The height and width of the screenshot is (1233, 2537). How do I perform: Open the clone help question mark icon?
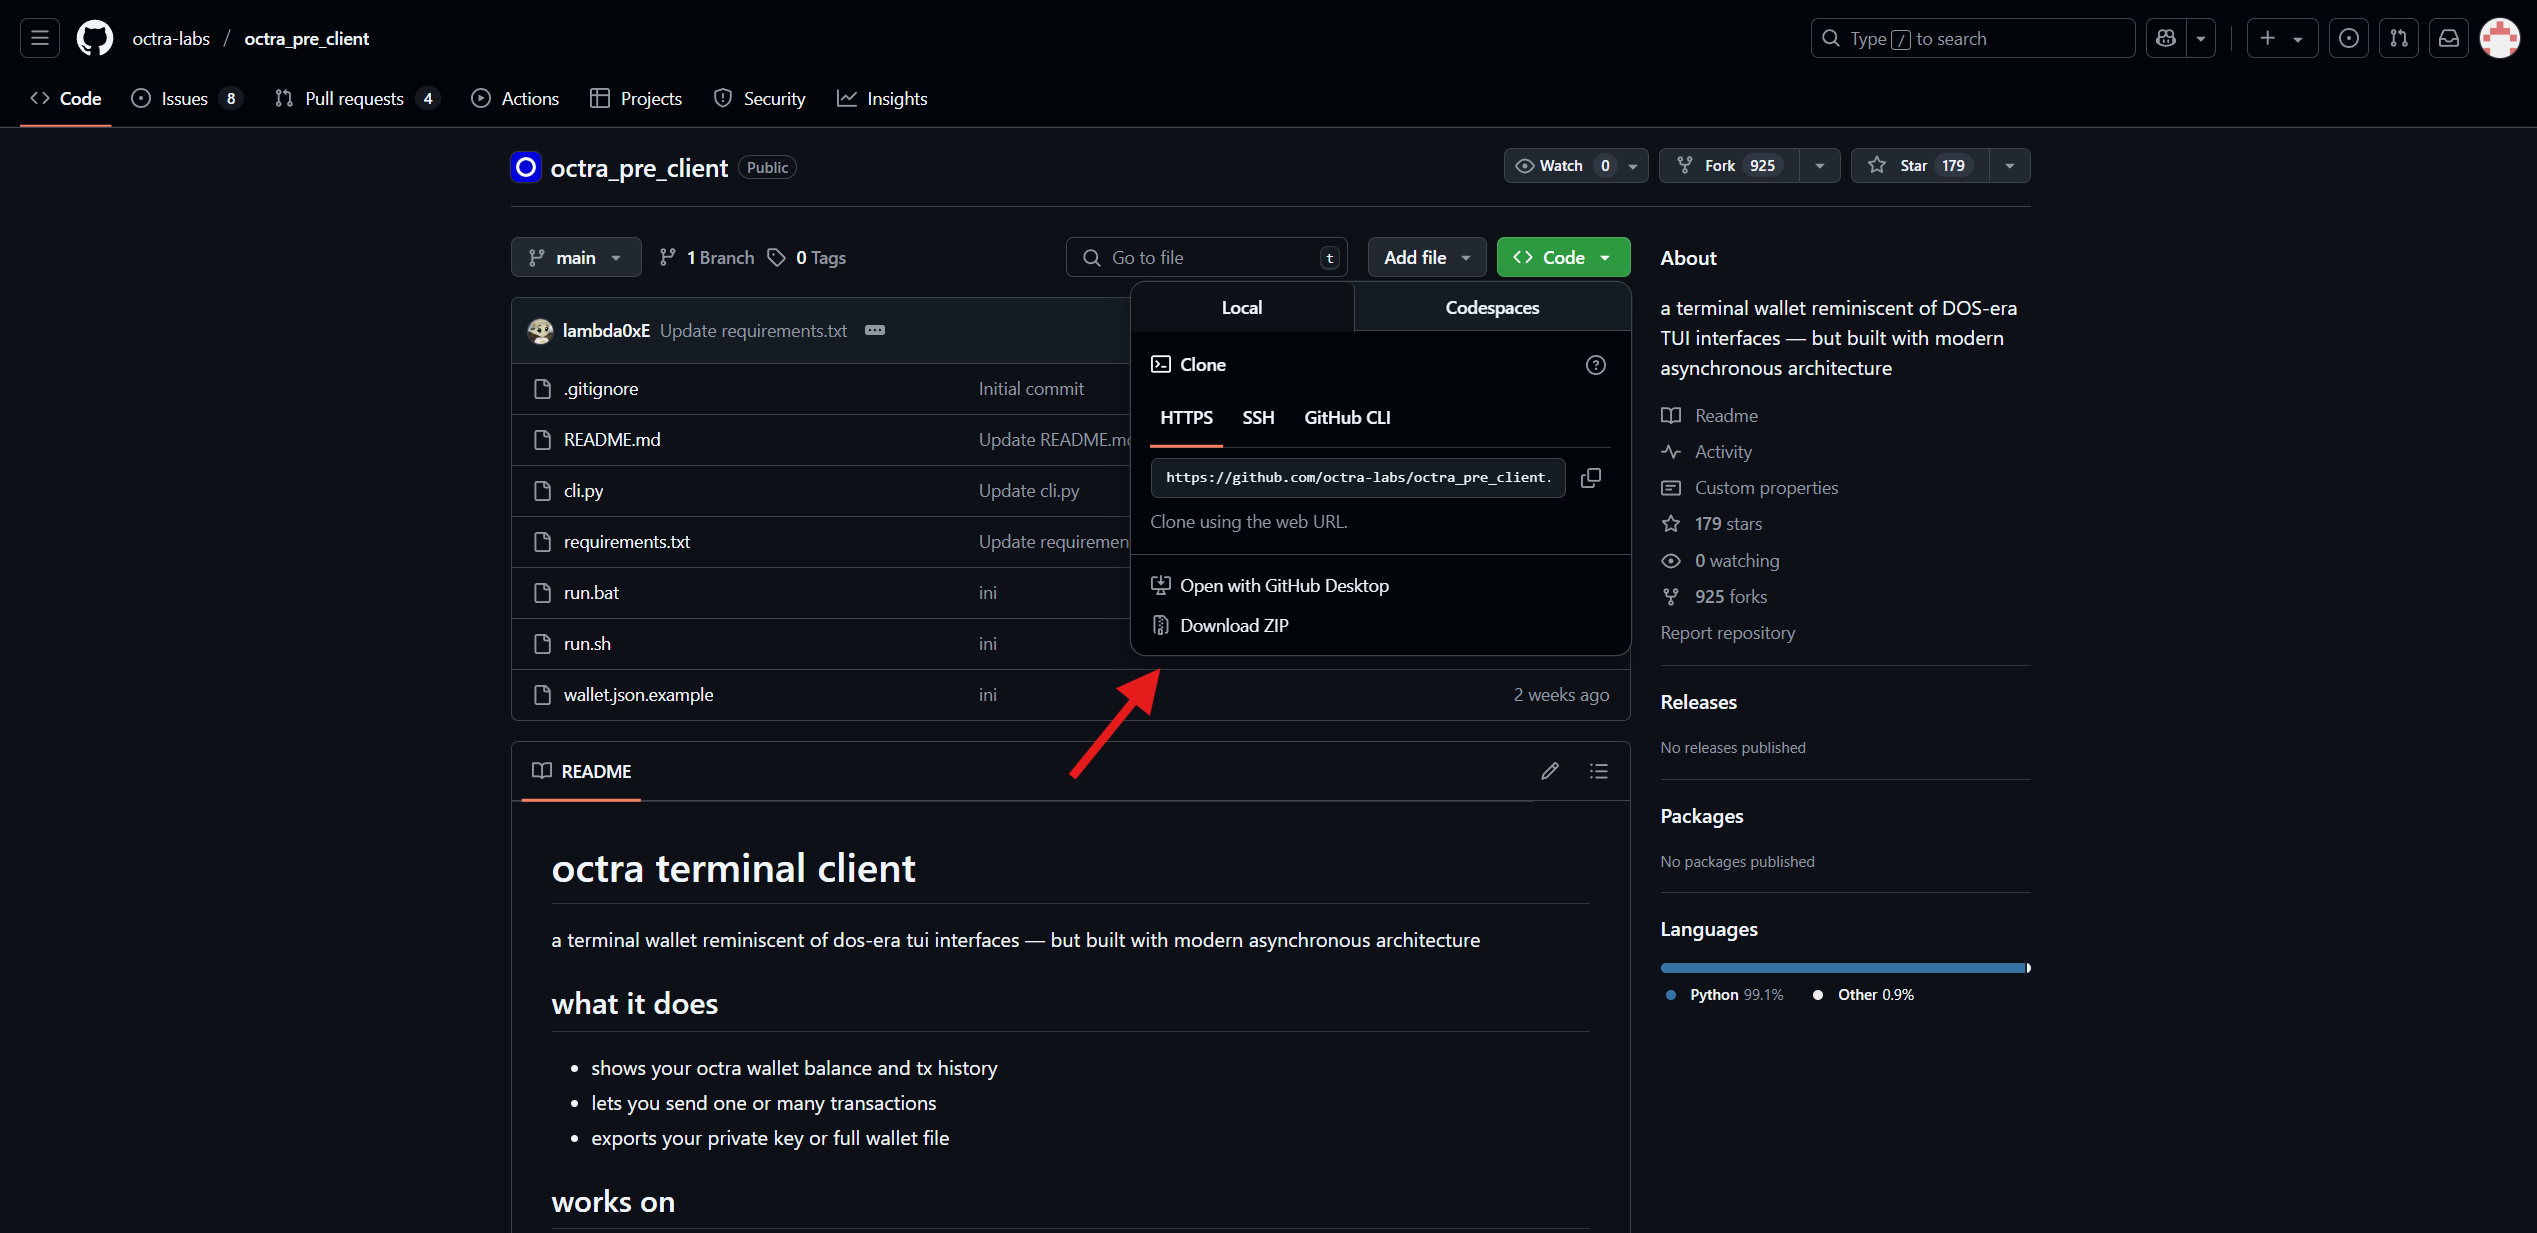(1595, 364)
